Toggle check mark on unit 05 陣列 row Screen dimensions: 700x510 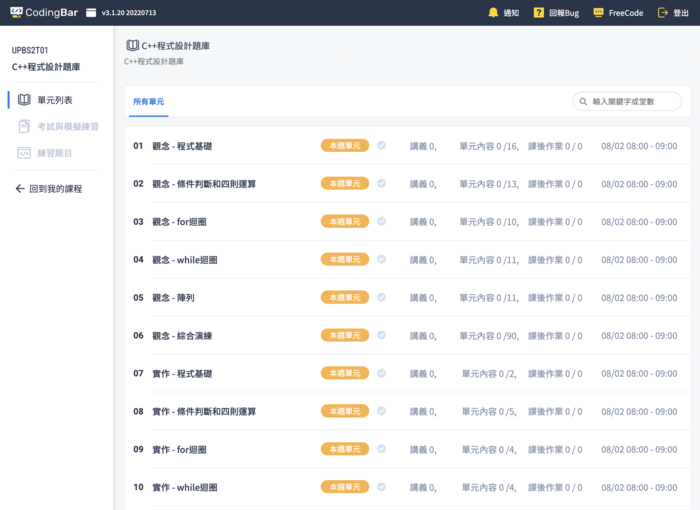[x=381, y=297]
